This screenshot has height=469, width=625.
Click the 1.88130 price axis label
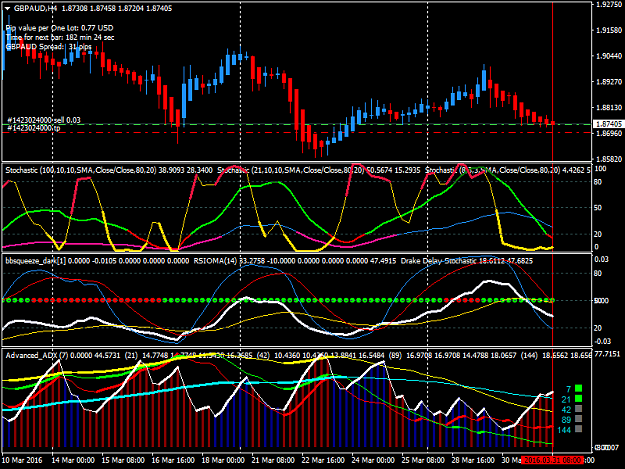[x=609, y=108]
